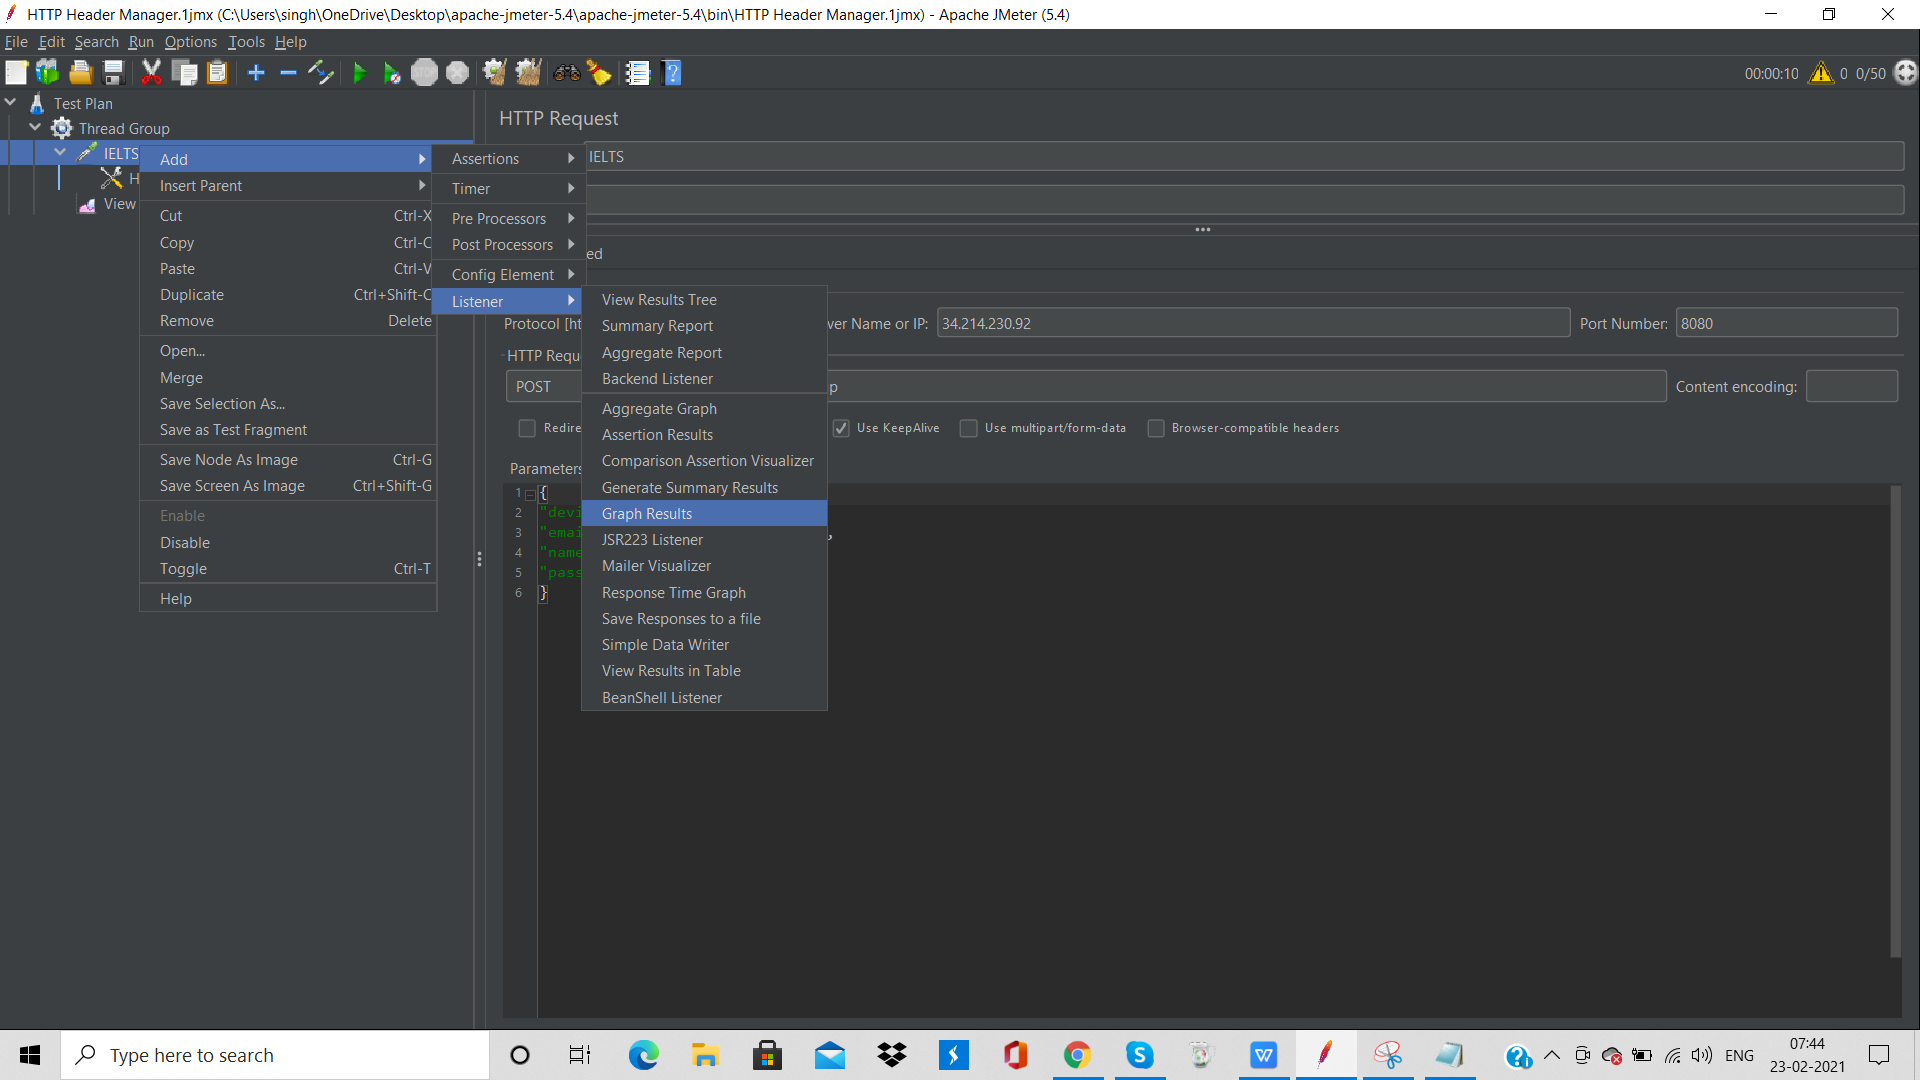Click the question mark Help icon
This screenshot has height=1080, width=1920.
pyautogui.click(x=672, y=73)
